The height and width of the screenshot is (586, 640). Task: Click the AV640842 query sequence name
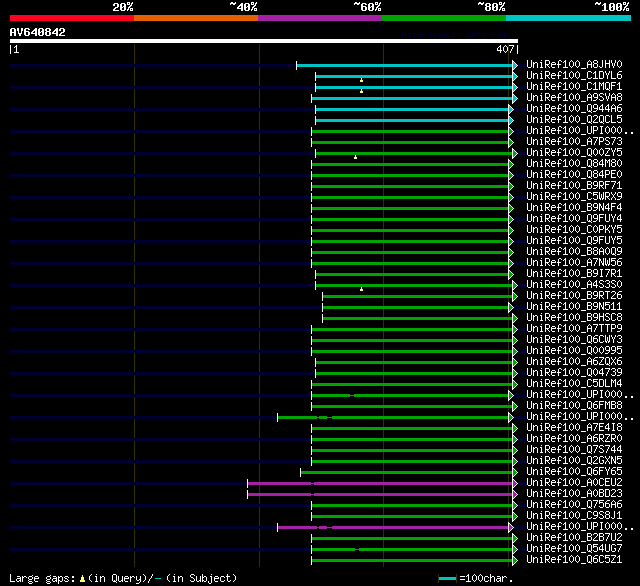(x=38, y=32)
